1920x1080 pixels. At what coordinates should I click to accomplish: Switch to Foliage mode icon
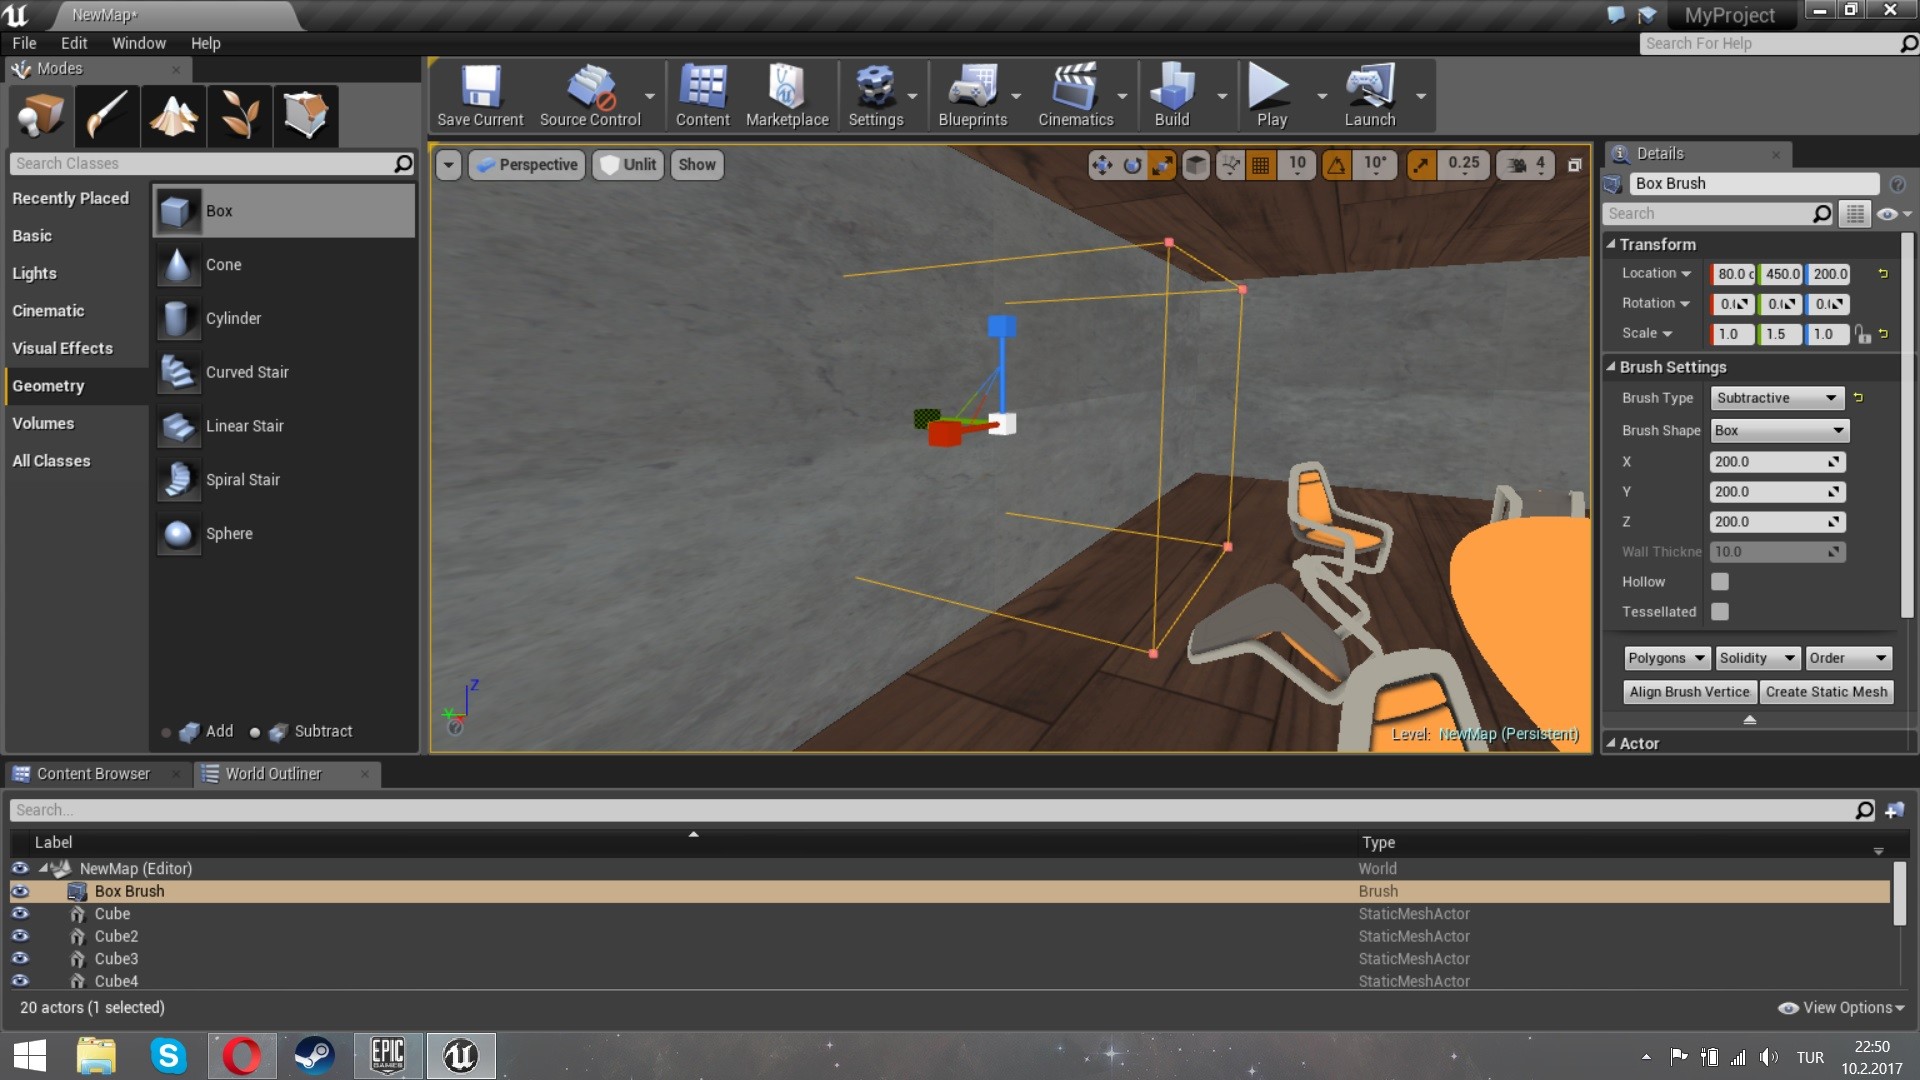[239, 115]
